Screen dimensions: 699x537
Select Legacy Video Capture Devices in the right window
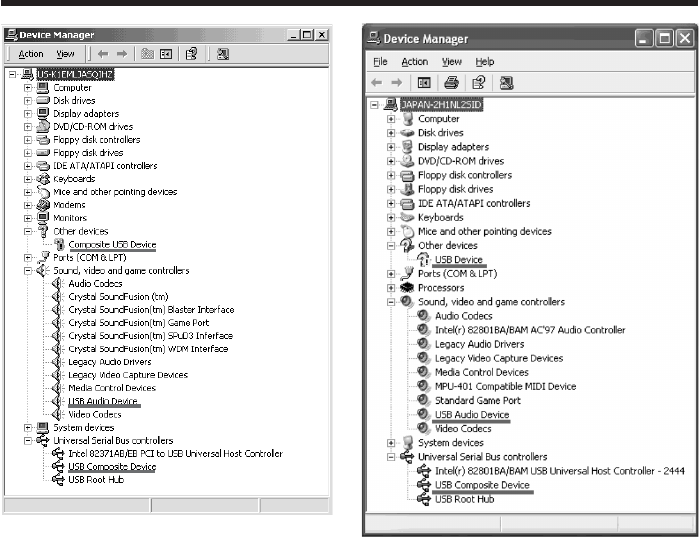pos(499,358)
